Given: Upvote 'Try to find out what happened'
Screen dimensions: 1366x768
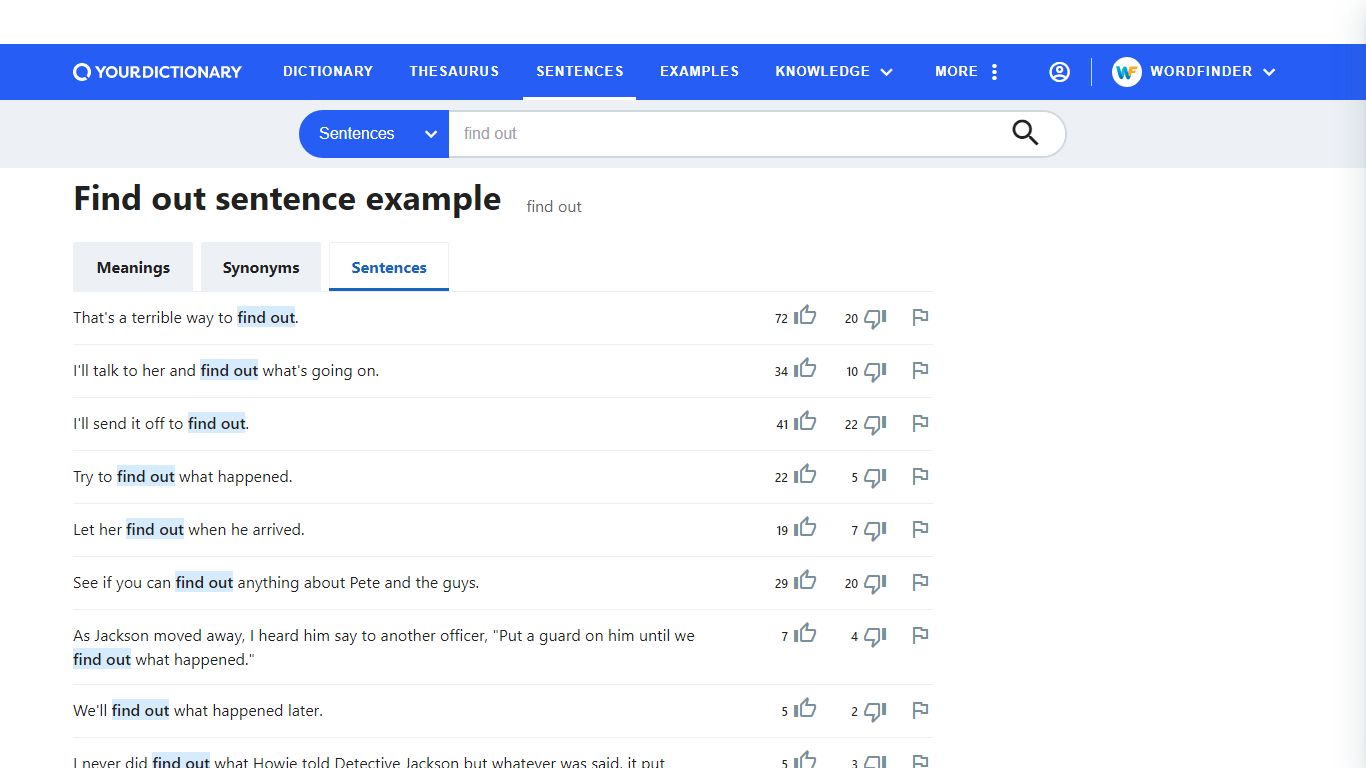Looking at the screenshot, I should [x=805, y=476].
